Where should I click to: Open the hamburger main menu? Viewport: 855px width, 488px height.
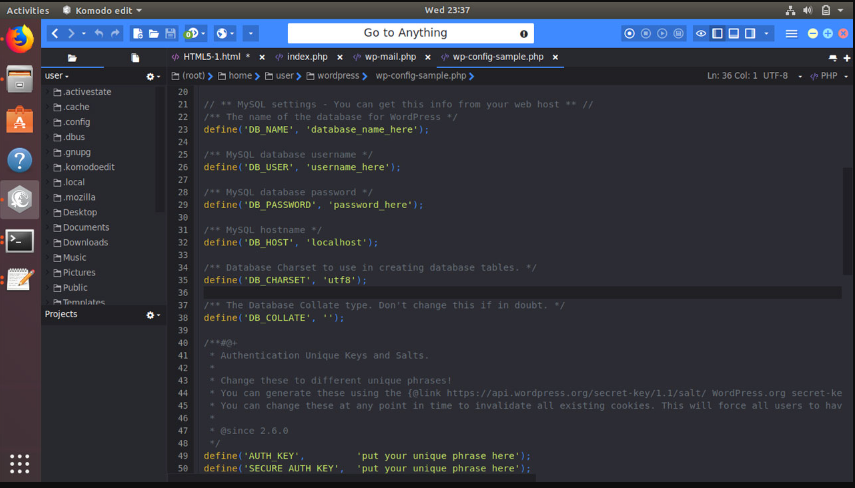(791, 34)
